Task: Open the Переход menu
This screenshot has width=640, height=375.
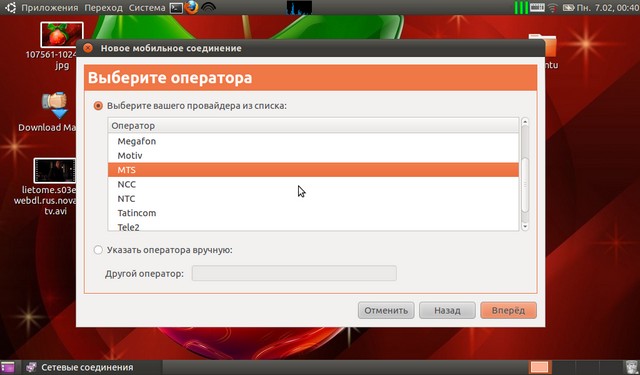Action: pos(103,8)
